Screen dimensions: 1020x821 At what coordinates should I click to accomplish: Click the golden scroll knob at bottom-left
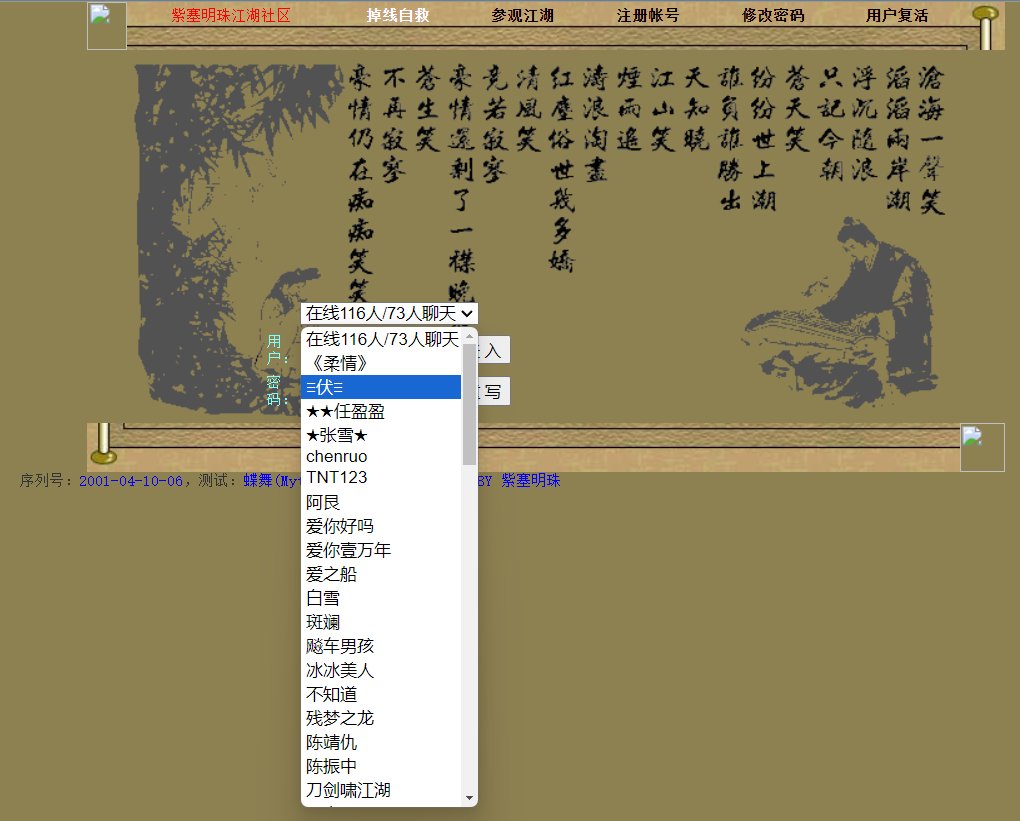point(103,444)
